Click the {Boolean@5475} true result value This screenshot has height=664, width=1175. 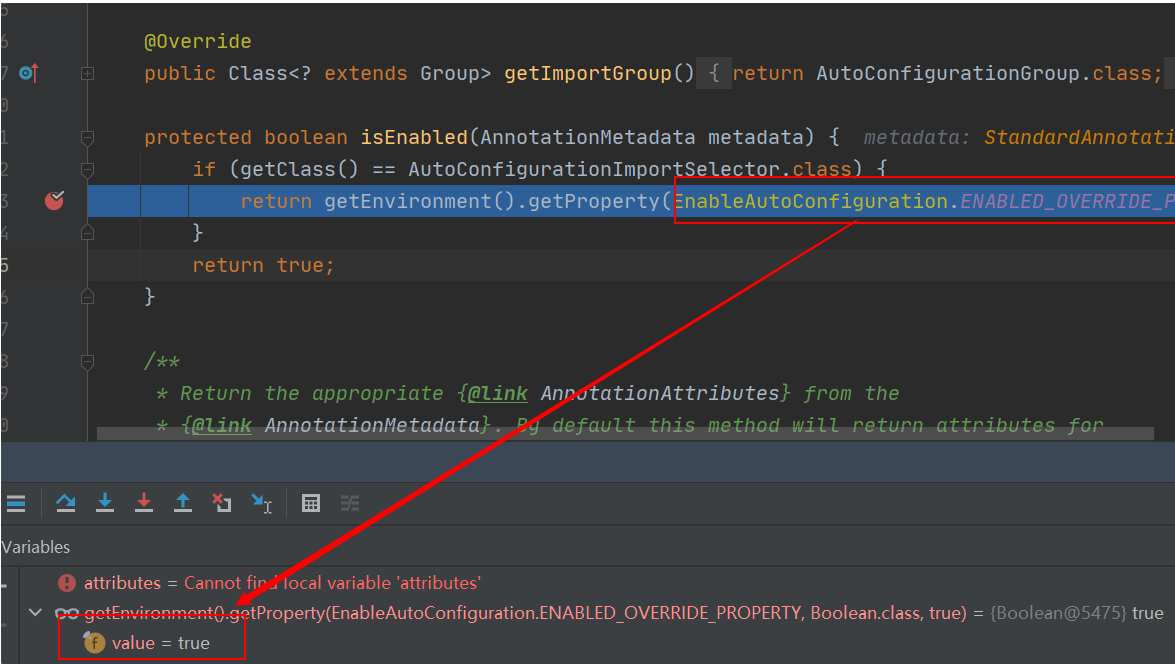1077,613
